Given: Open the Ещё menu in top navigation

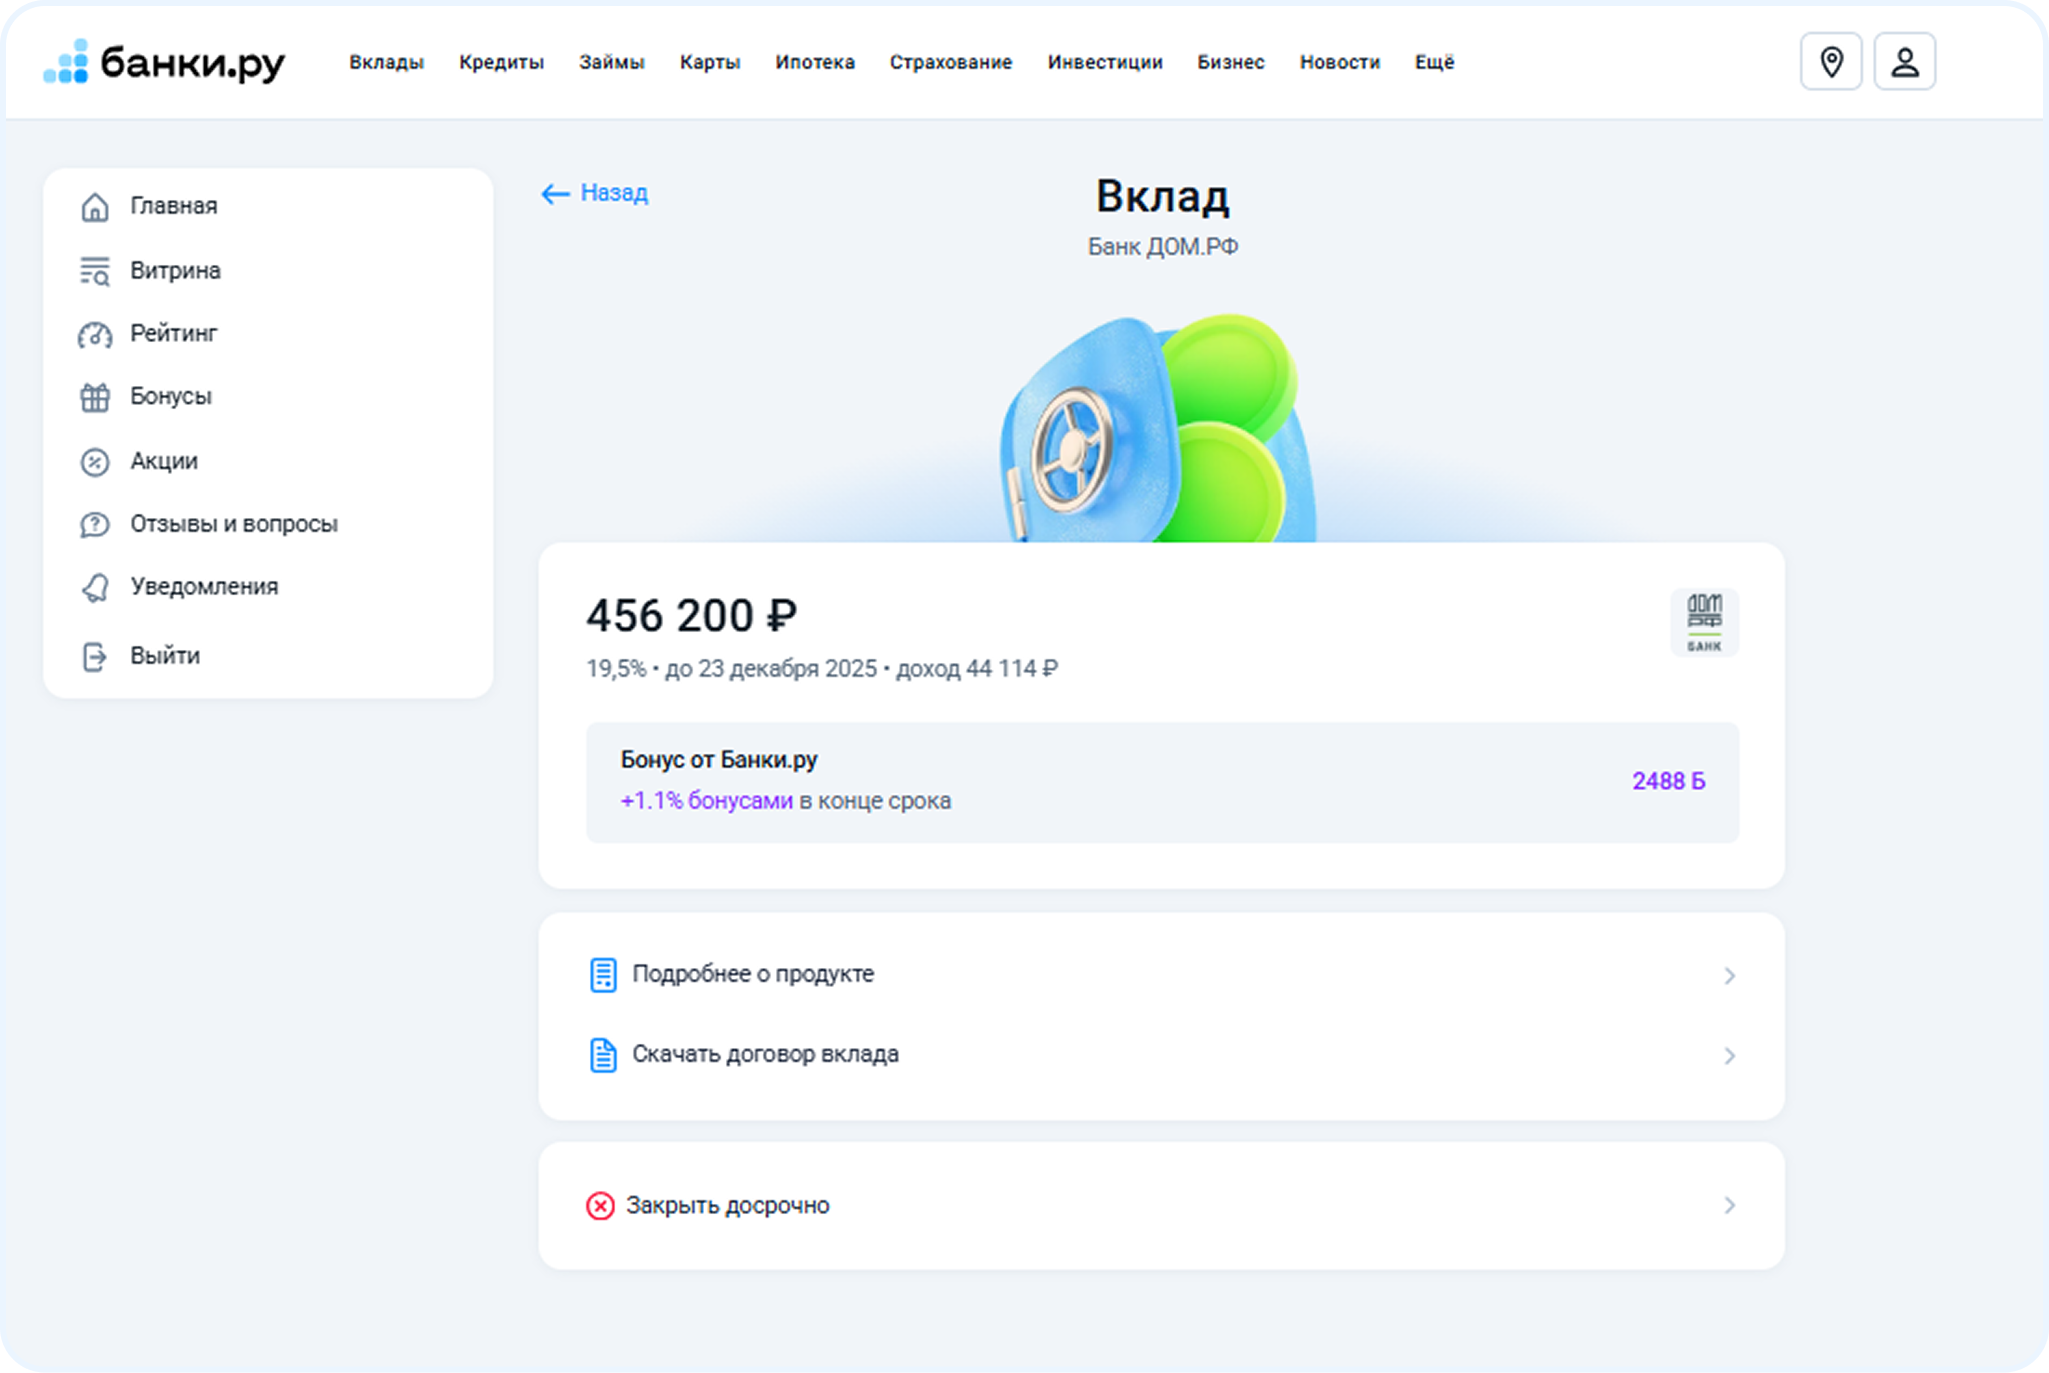Looking at the screenshot, I should [1434, 62].
